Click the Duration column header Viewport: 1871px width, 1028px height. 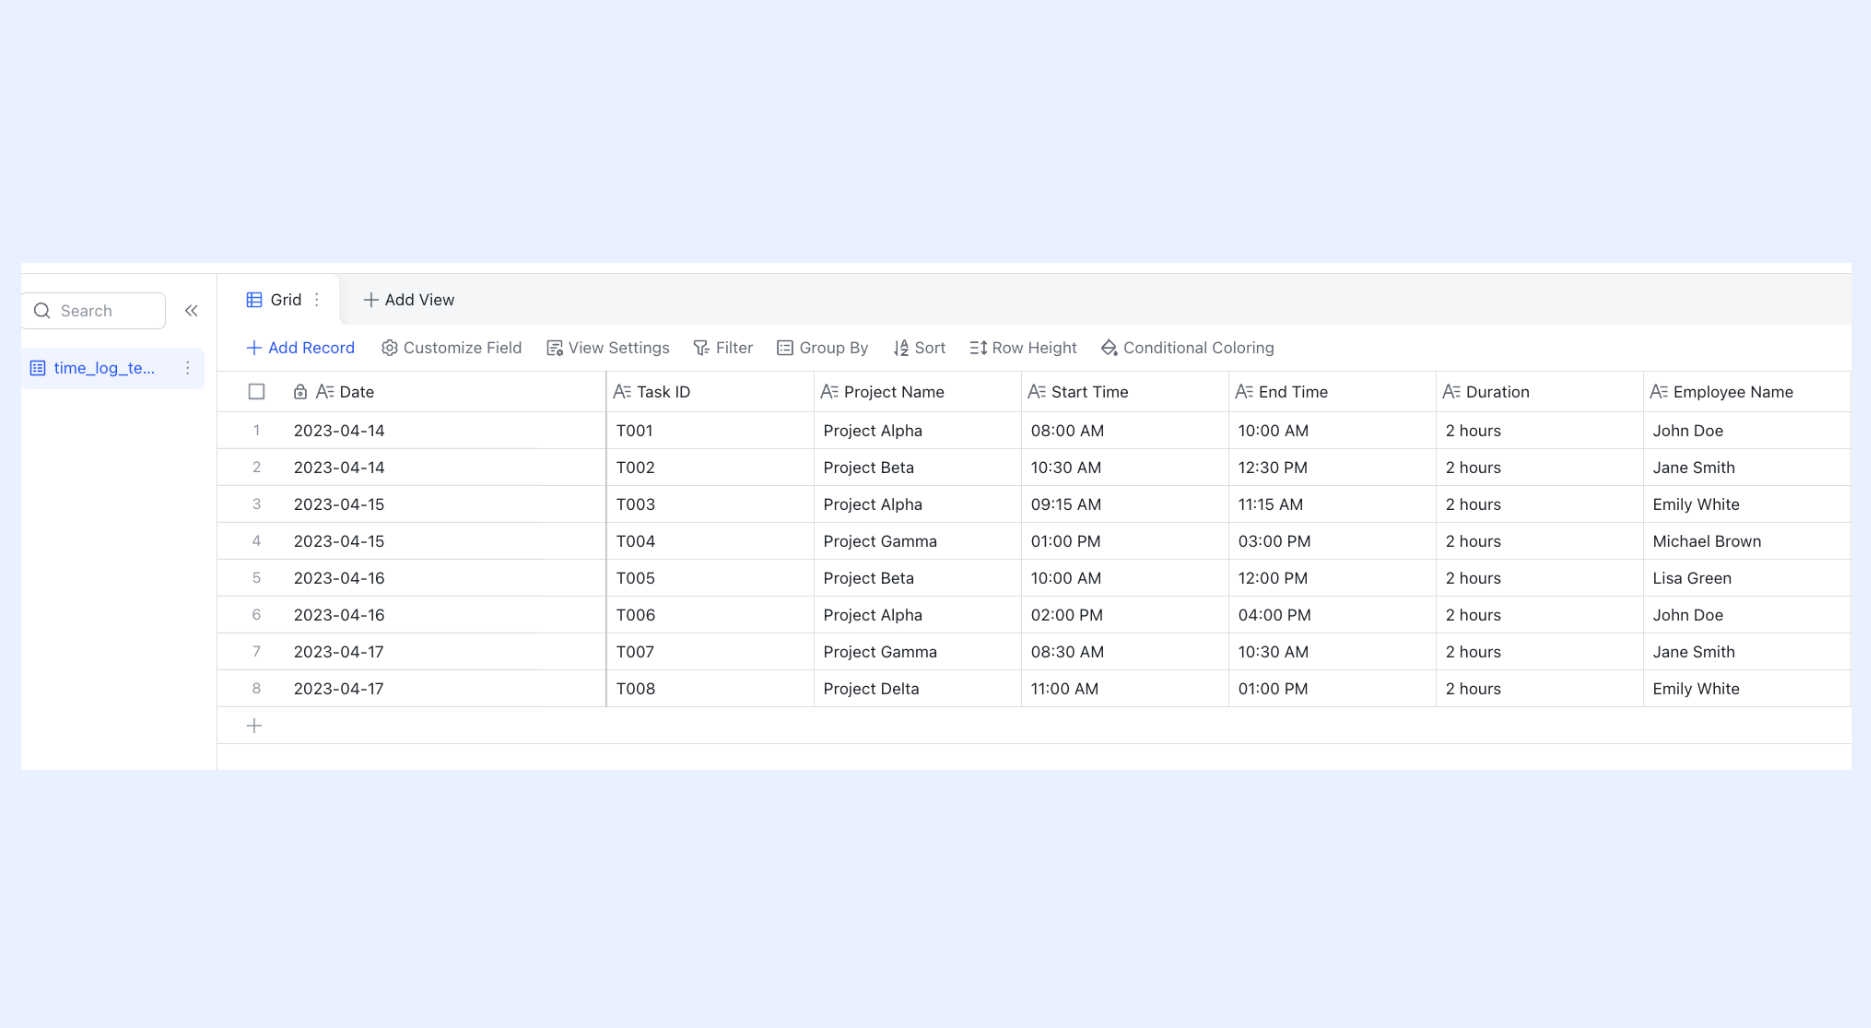point(1540,392)
